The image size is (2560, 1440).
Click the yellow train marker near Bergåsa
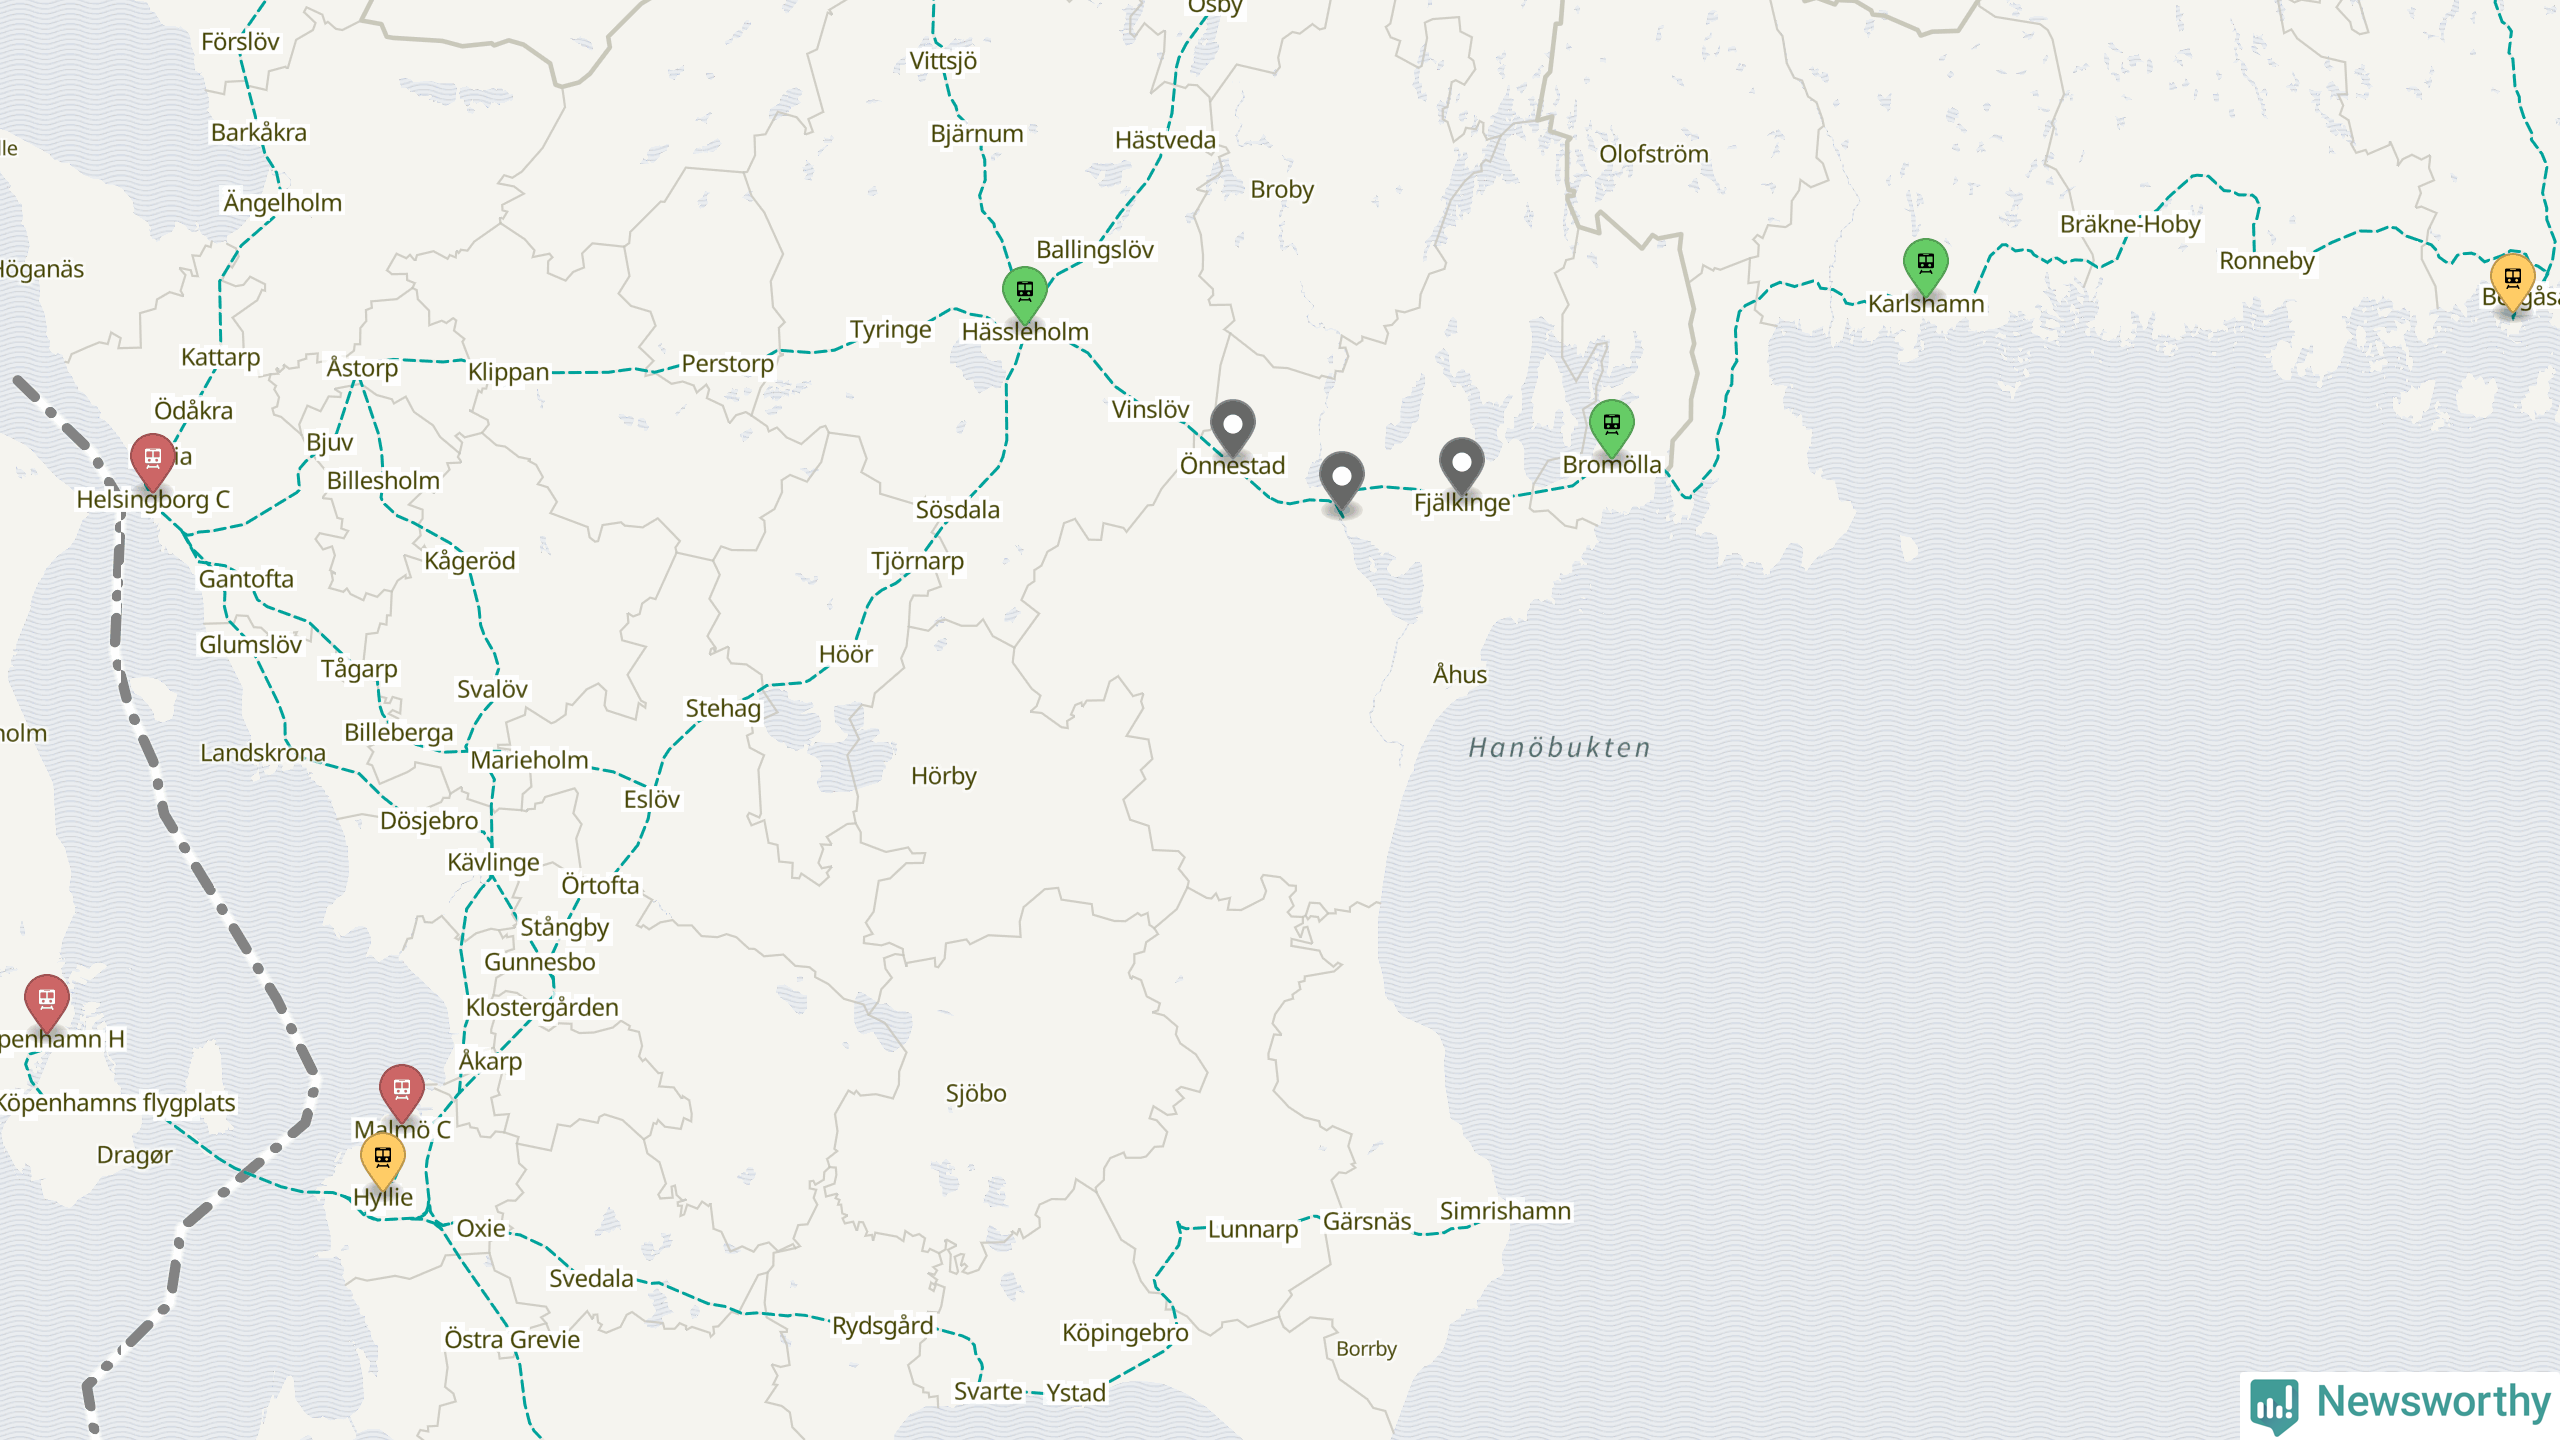coord(2512,281)
